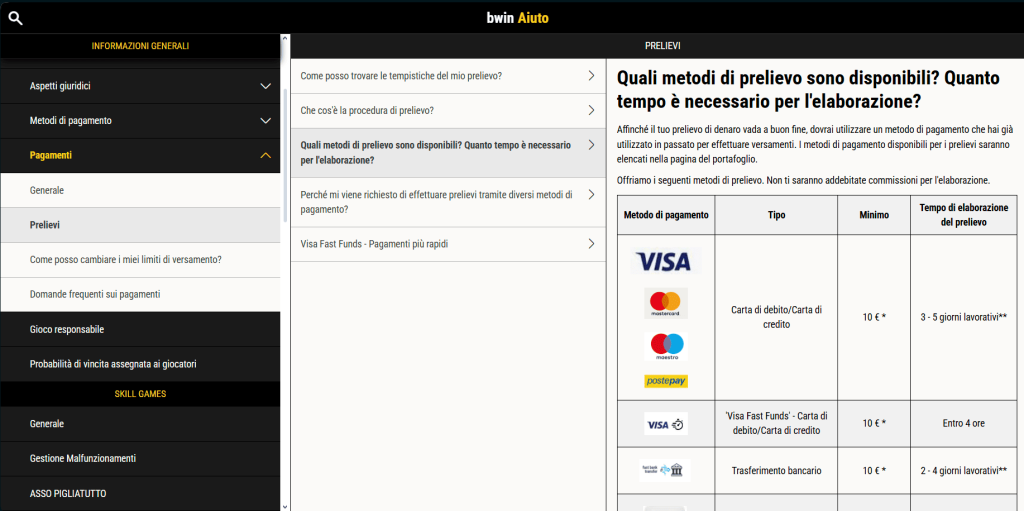This screenshot has width=1024, height=511.
Task: Click the bank transfer logo
Action: pyautogui.click(x=665, y=470)
